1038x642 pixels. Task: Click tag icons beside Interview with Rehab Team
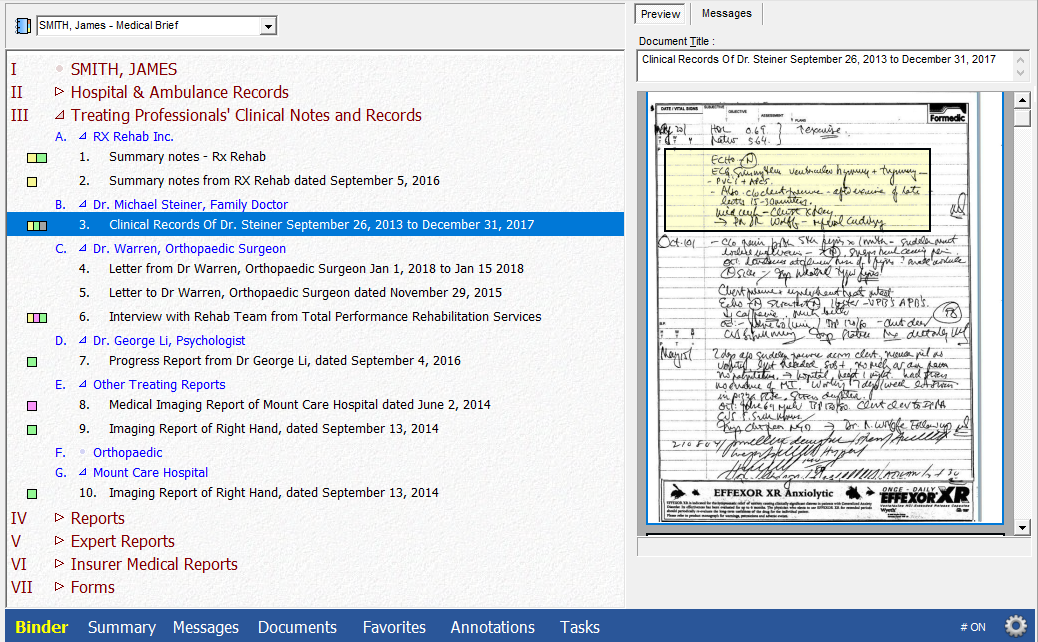coord(37,318)
